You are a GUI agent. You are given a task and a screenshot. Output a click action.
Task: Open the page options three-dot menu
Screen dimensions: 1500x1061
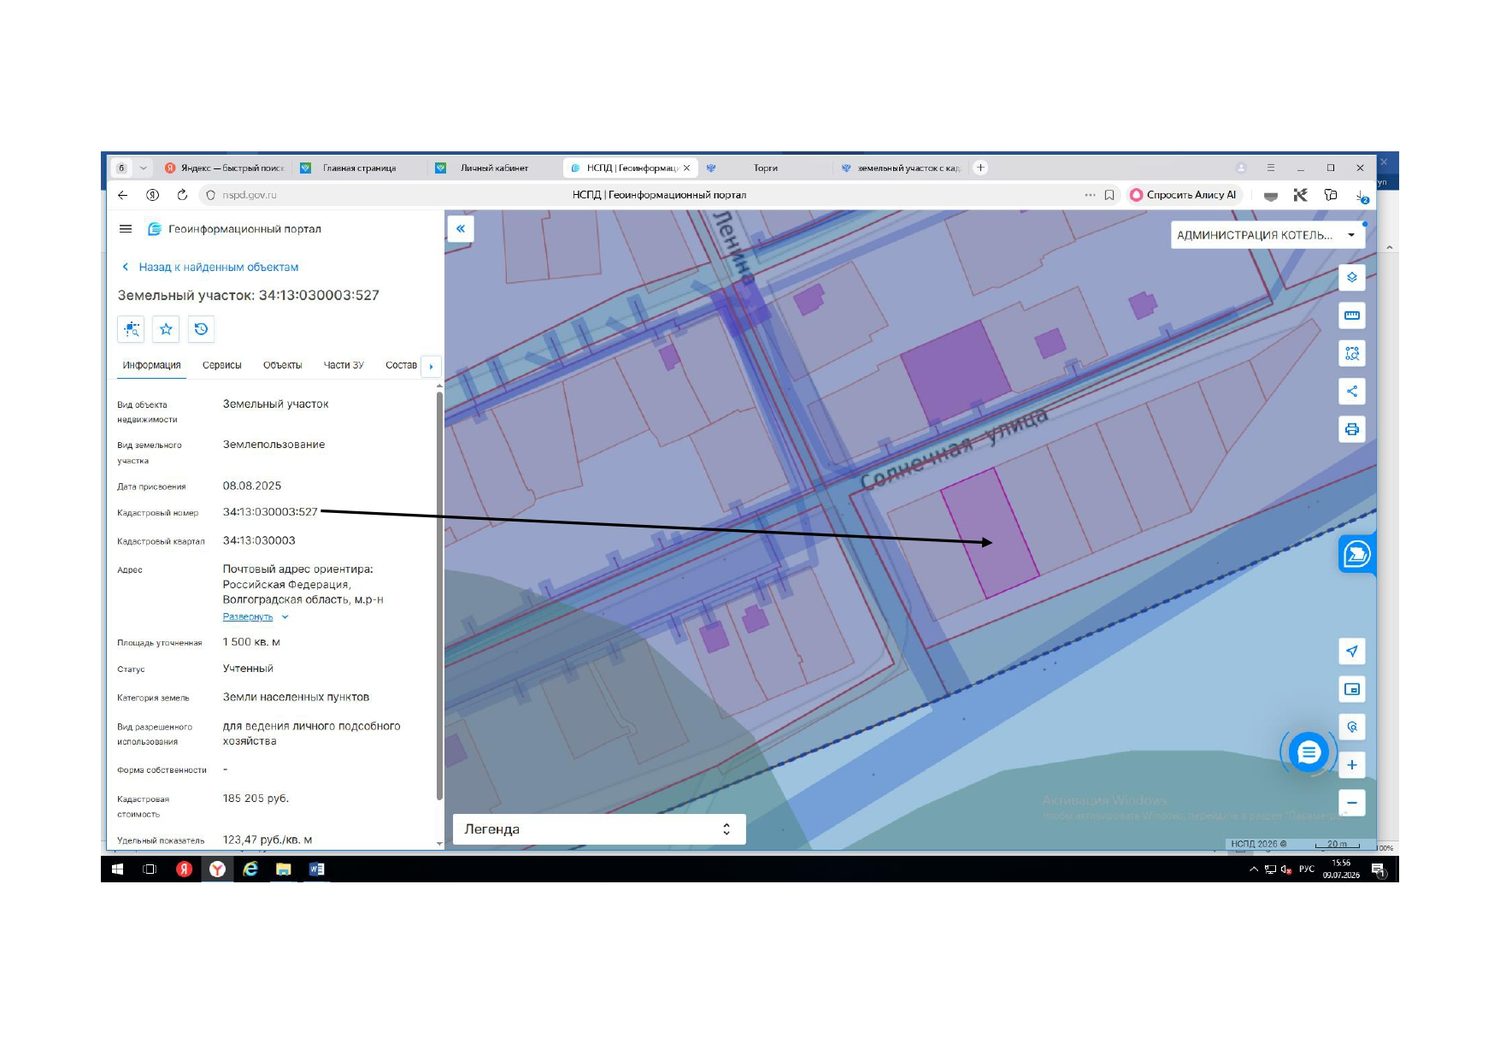pos(1090,195)
